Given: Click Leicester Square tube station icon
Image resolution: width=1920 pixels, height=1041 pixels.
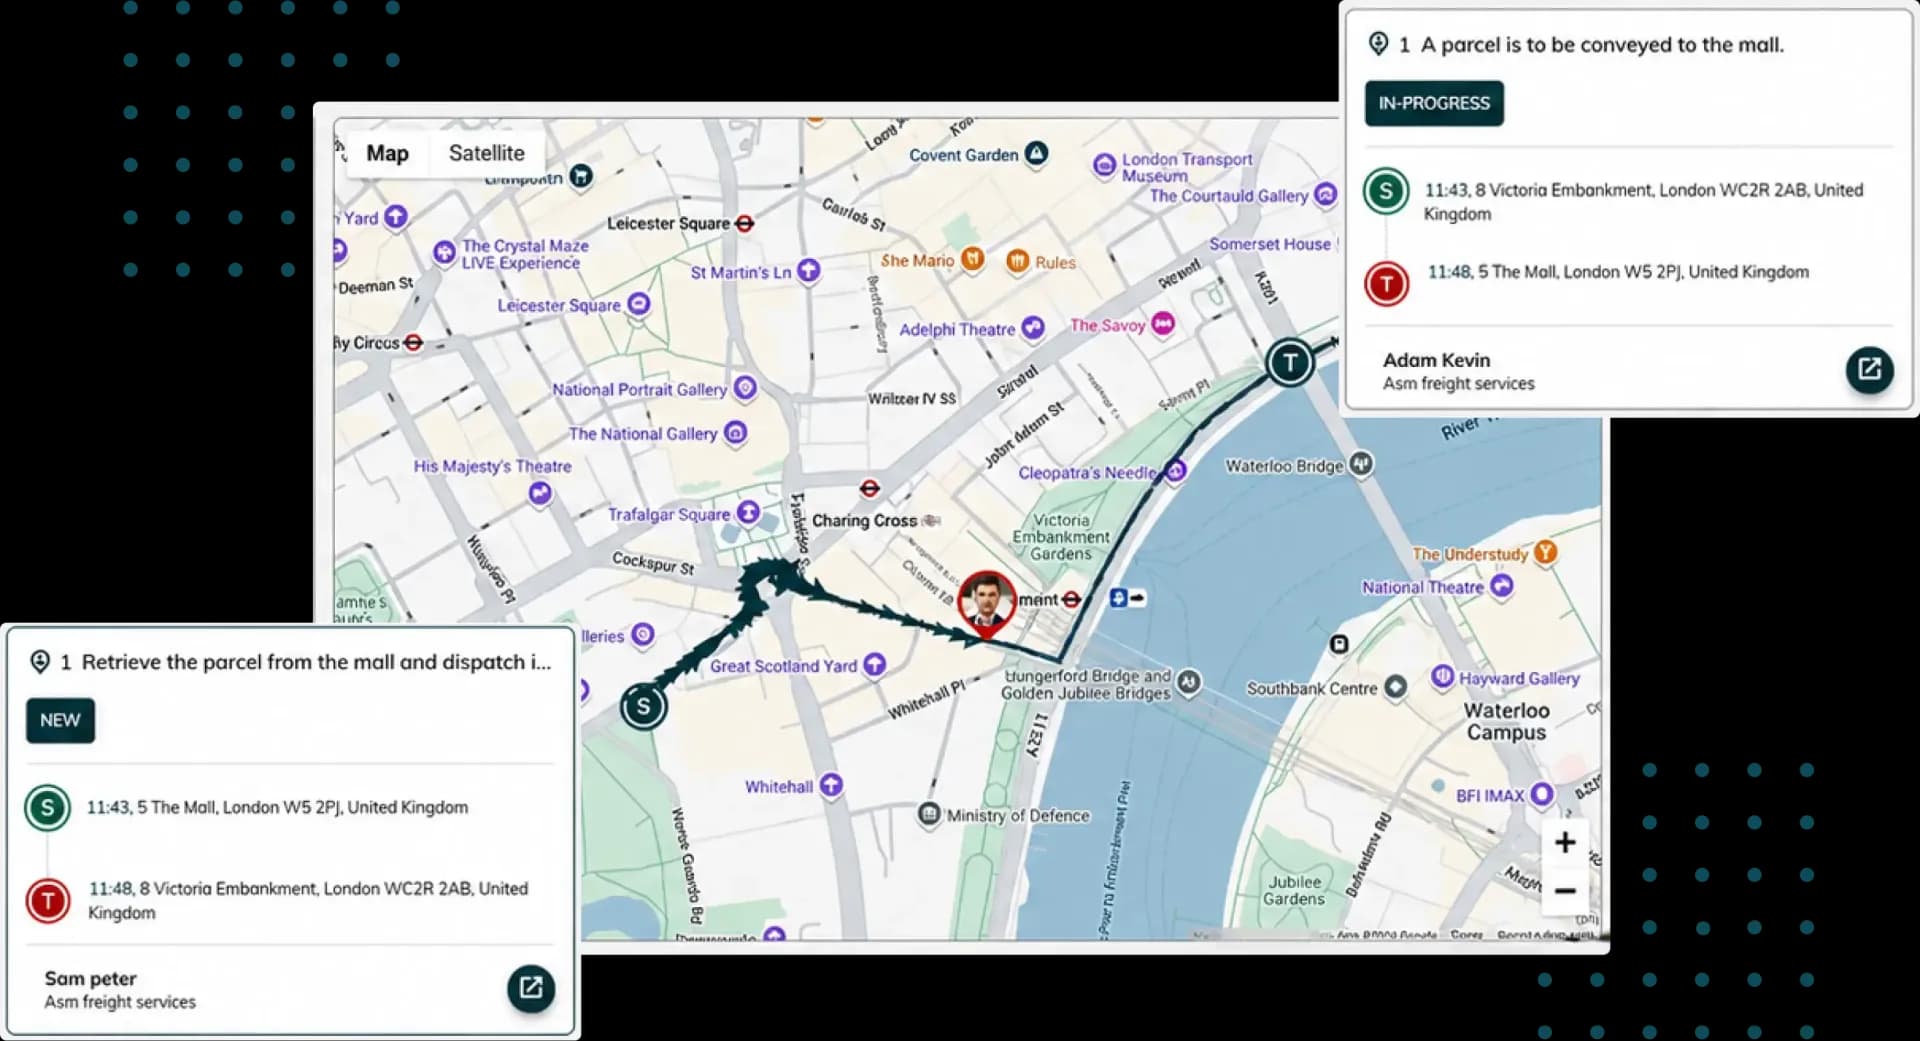Looking at the screenshot, I should tap(744, 224).
